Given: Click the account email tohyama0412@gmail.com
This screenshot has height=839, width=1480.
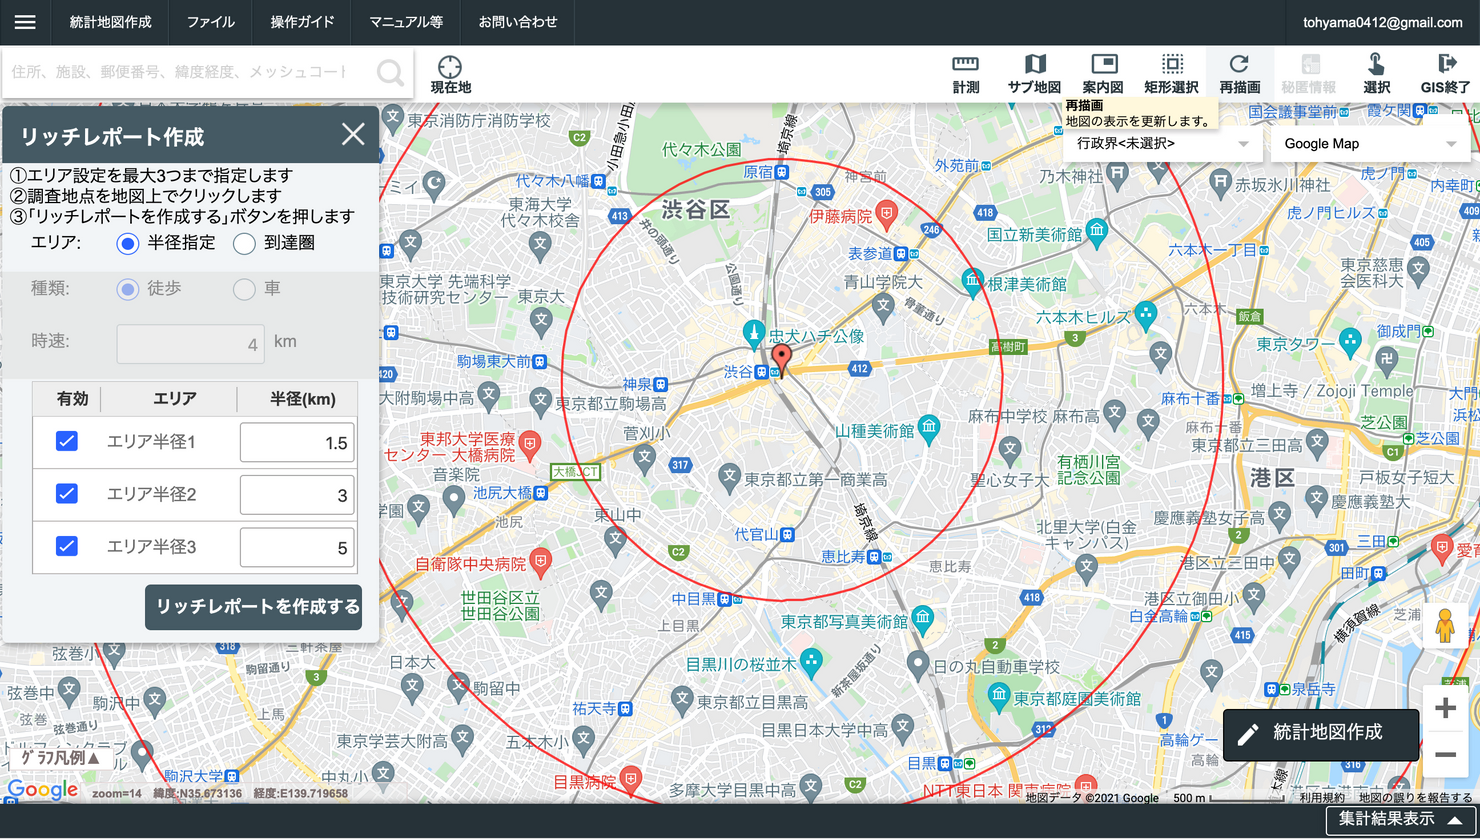Looking at the screenshot, I should coord(1383,22).
